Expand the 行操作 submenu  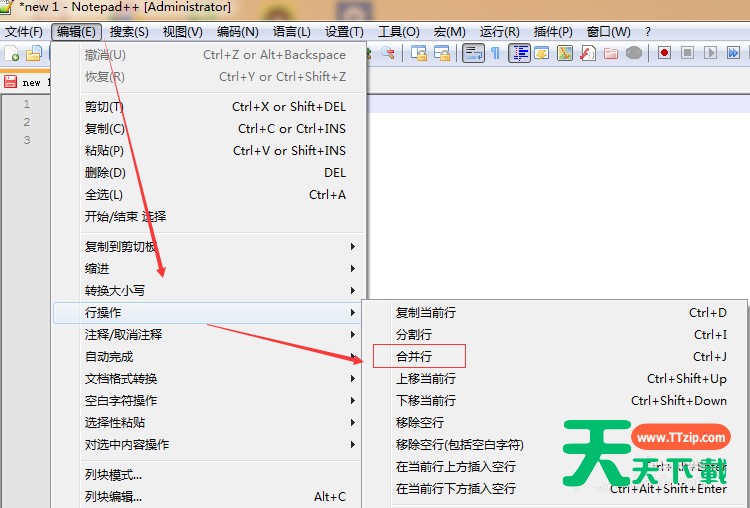209,313
